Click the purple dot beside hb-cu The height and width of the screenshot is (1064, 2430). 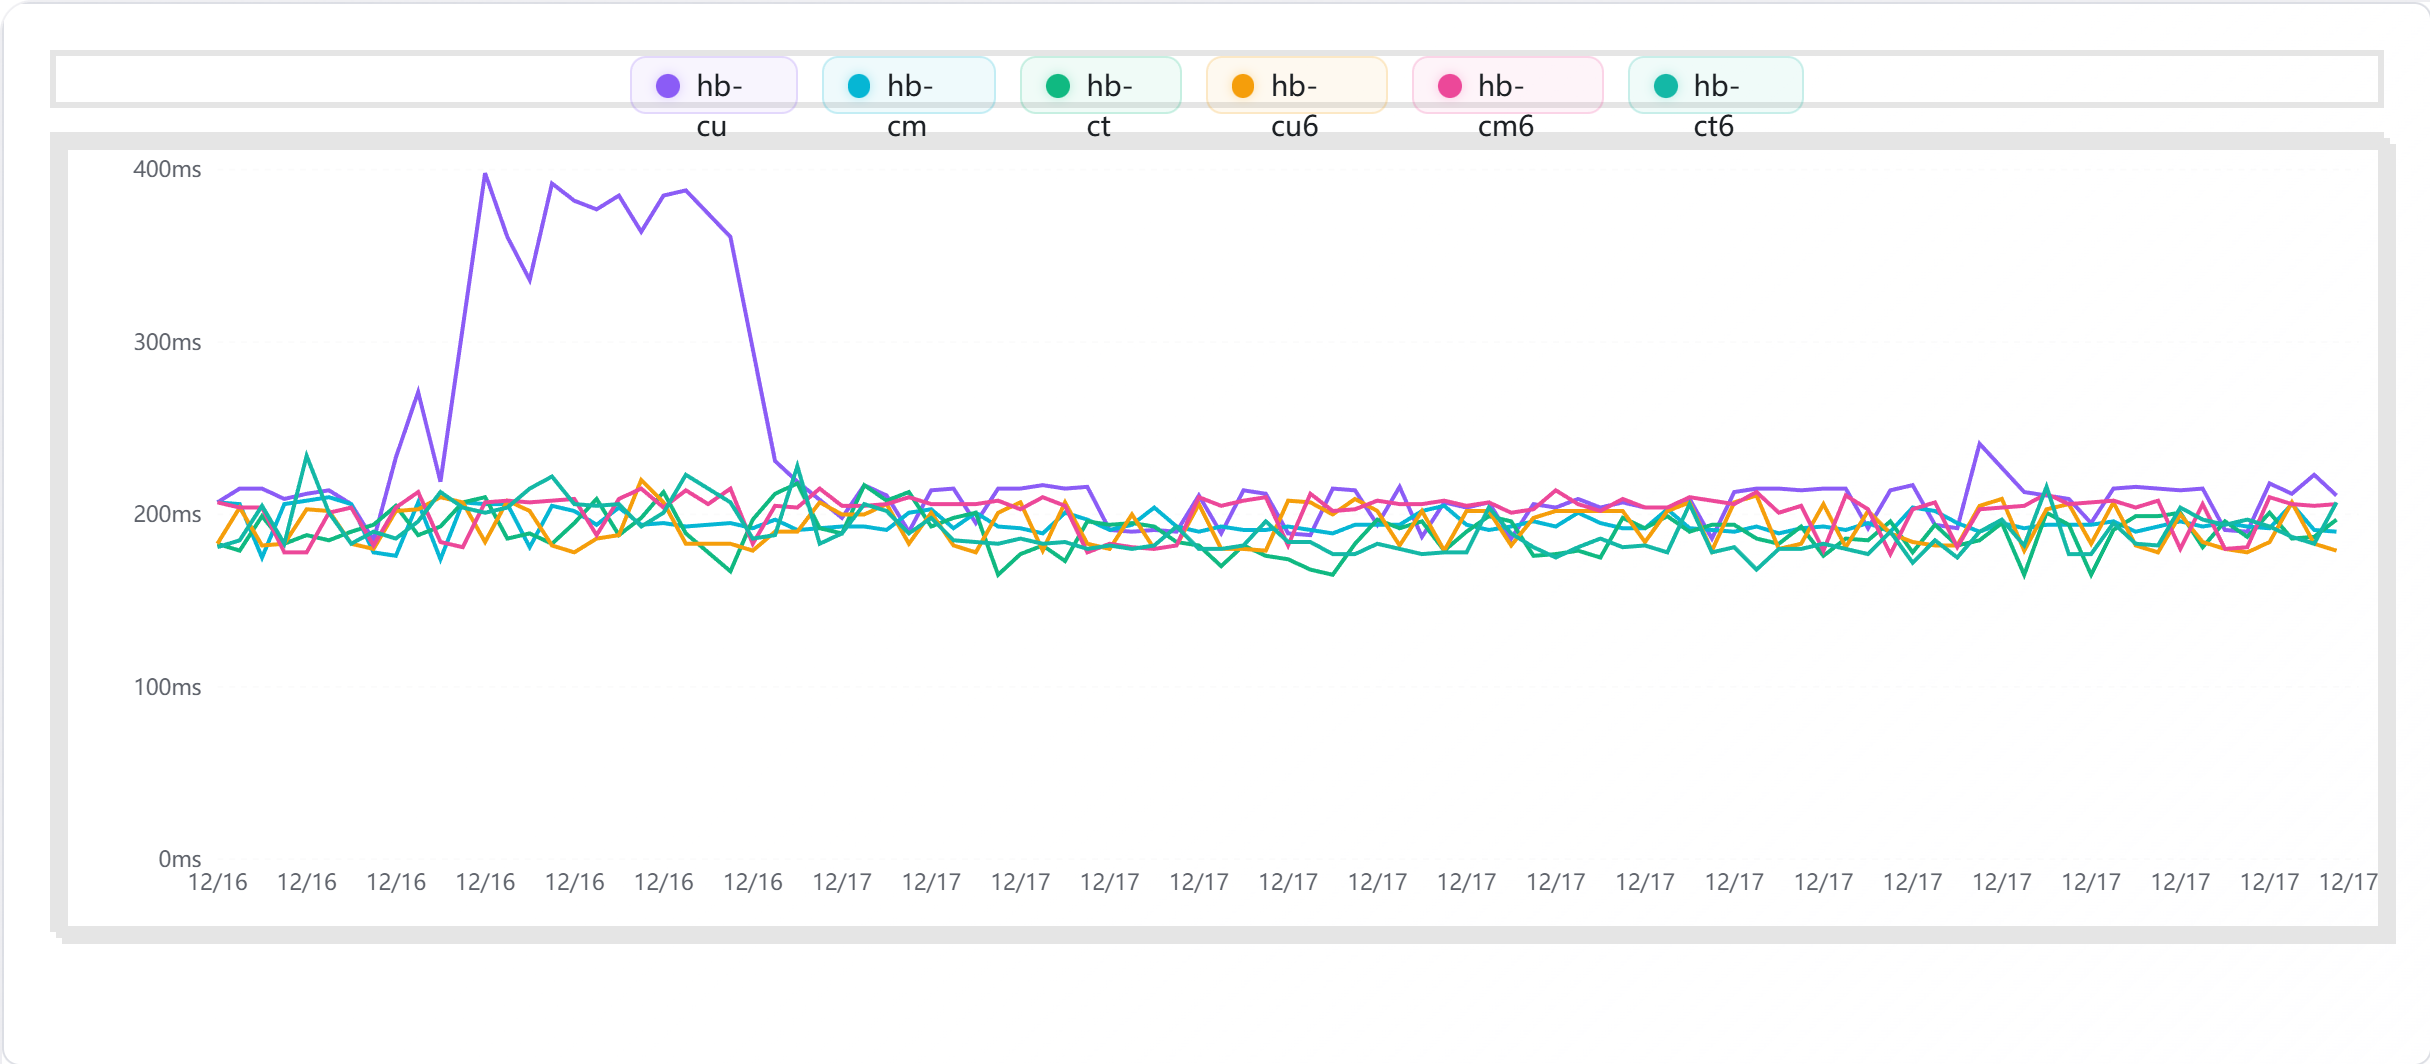click(668, 86)
